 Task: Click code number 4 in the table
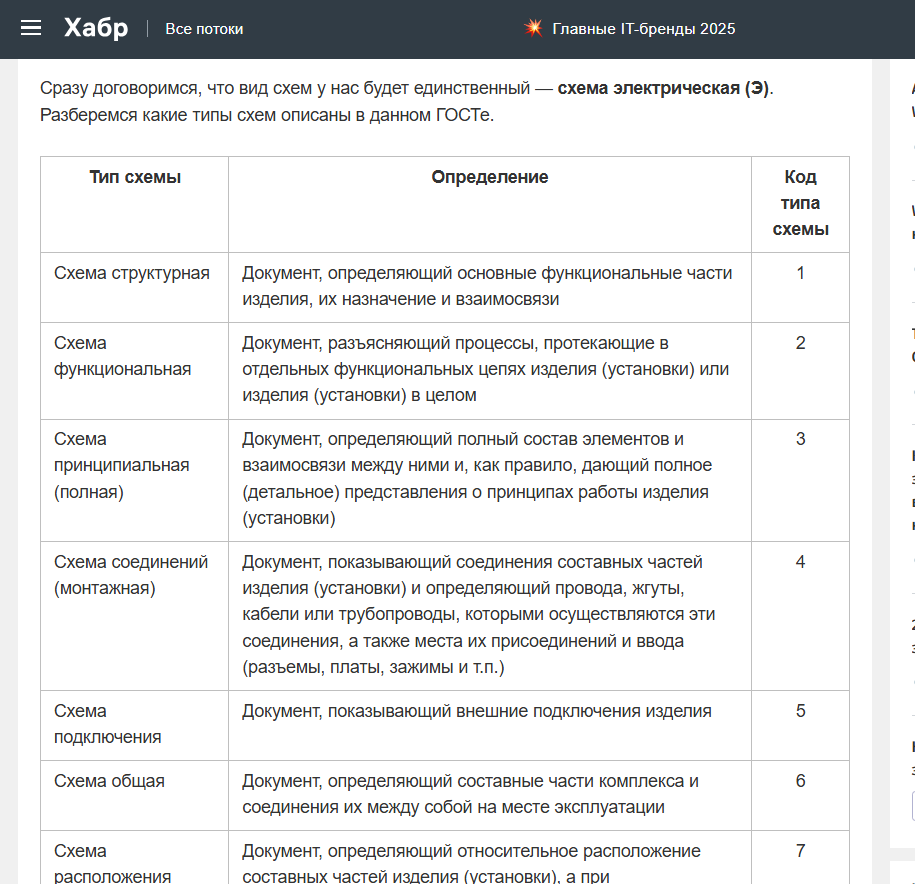[x=800, y=562]
